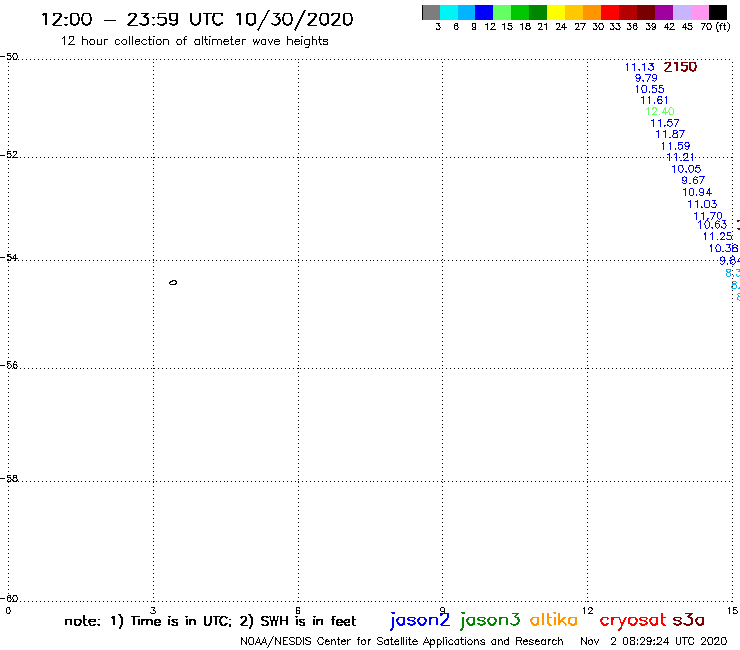
Task: Select the 11.21 wave height reading
Action: (680, 157)
